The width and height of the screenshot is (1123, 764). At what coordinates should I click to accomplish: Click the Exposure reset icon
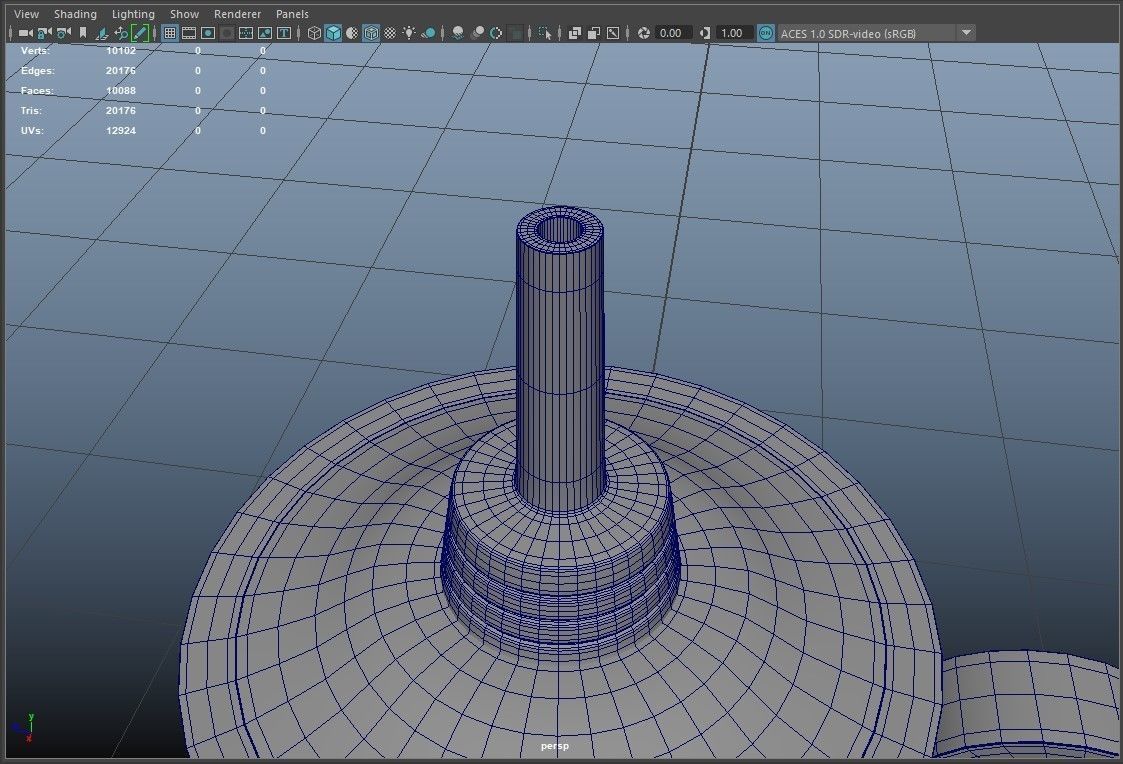coord(643,33)
